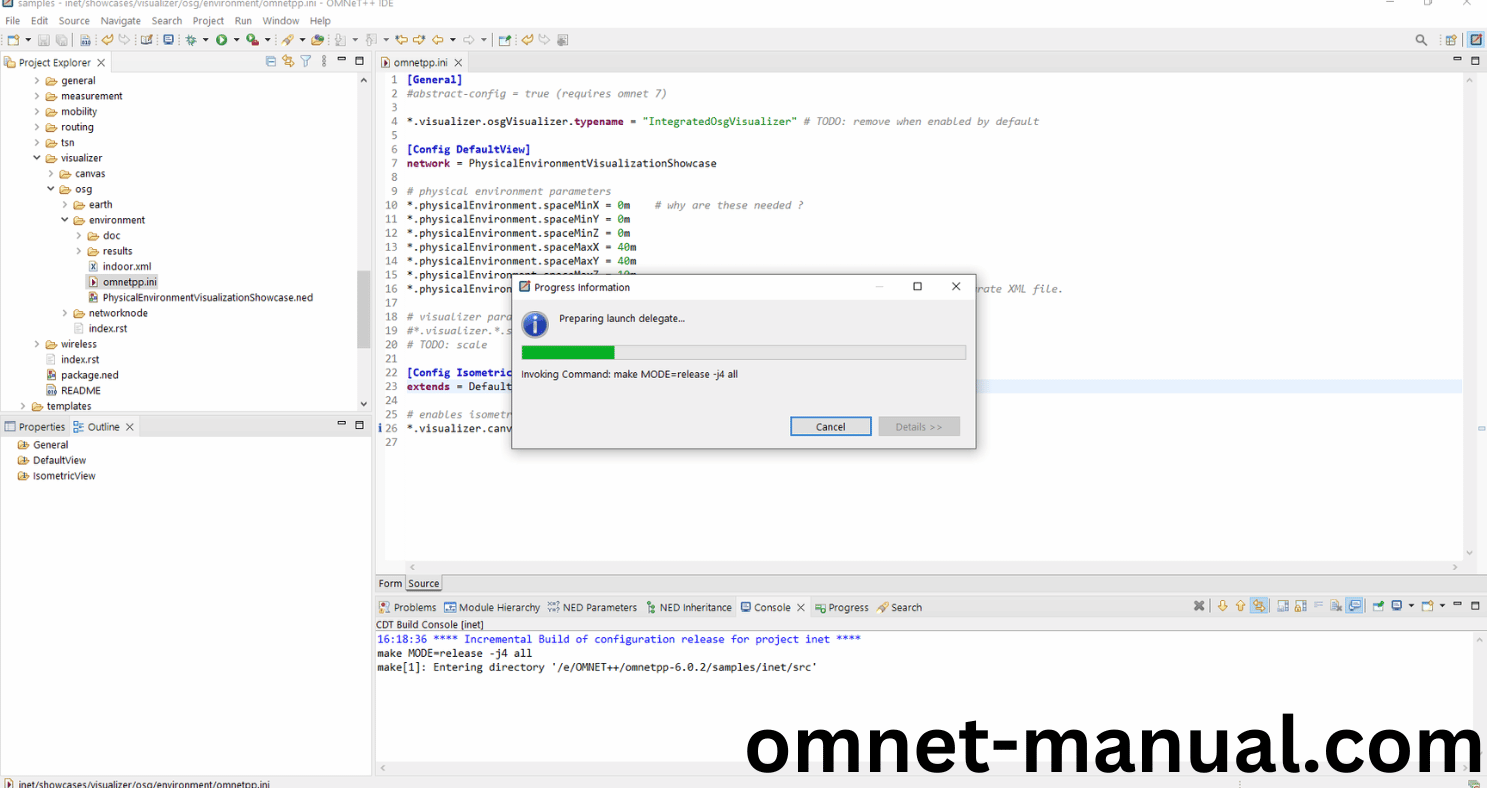The image size is (1487, 788).
Task: Collapse the visualizer folder
Action: (x=37, y=158)
